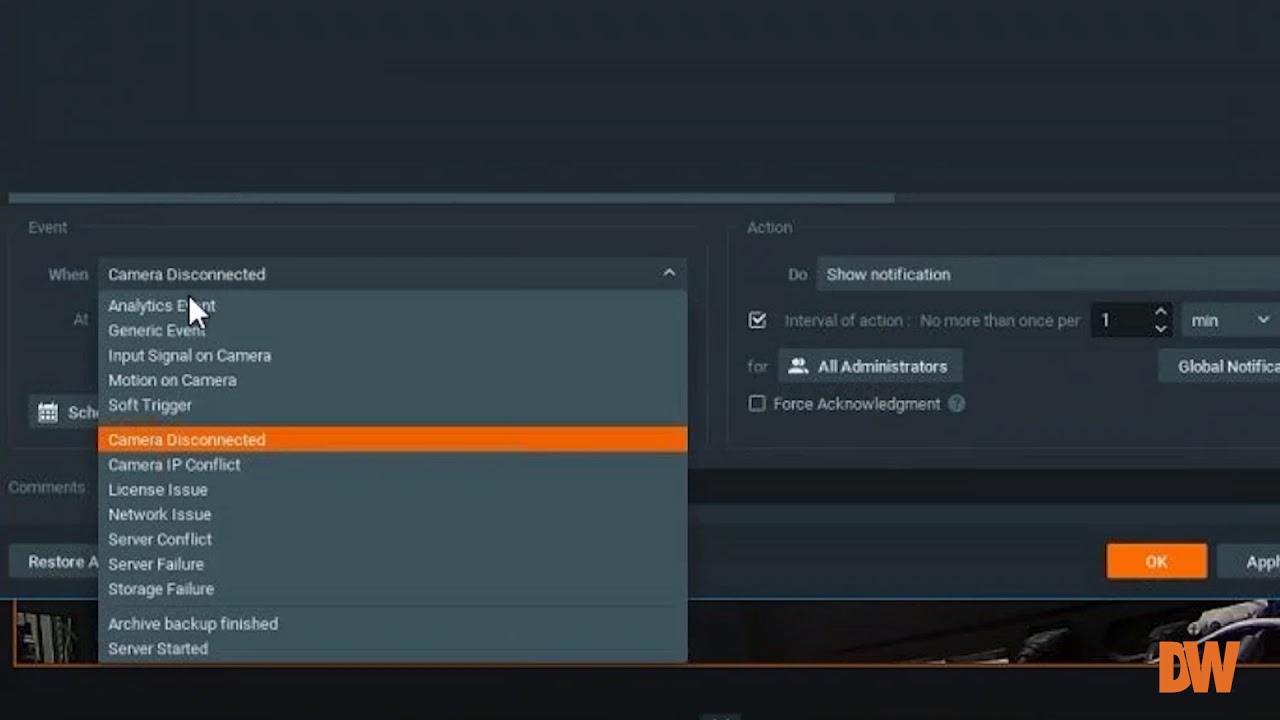Screen dimensions: 1280x720
Task: Click the Schedule calendar icon
Action: click(48, 412)
